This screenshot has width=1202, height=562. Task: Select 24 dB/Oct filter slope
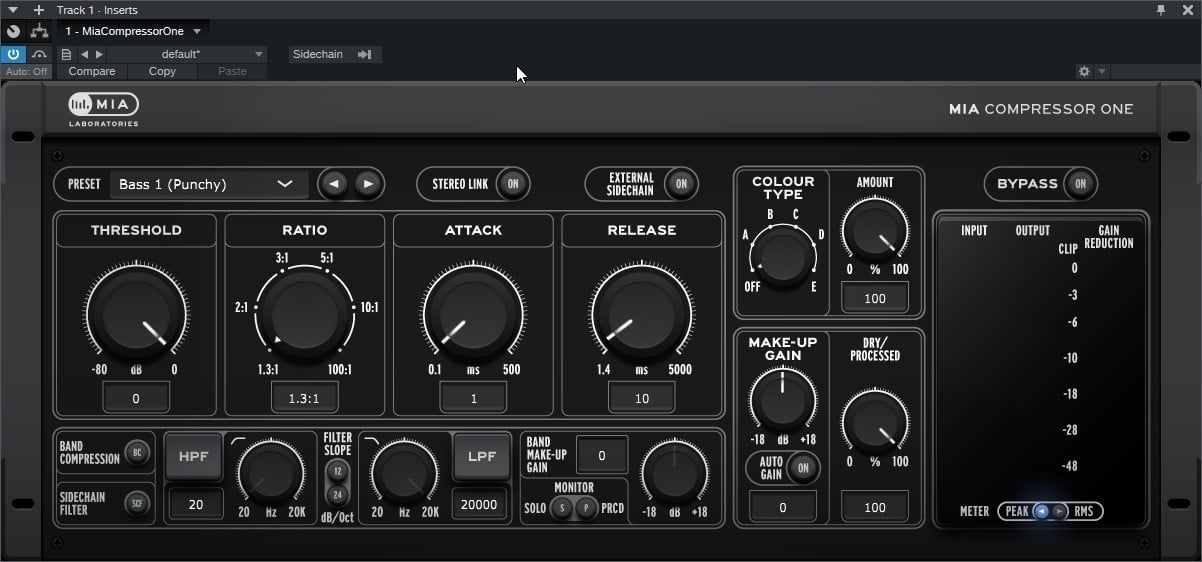coord(337,494)
